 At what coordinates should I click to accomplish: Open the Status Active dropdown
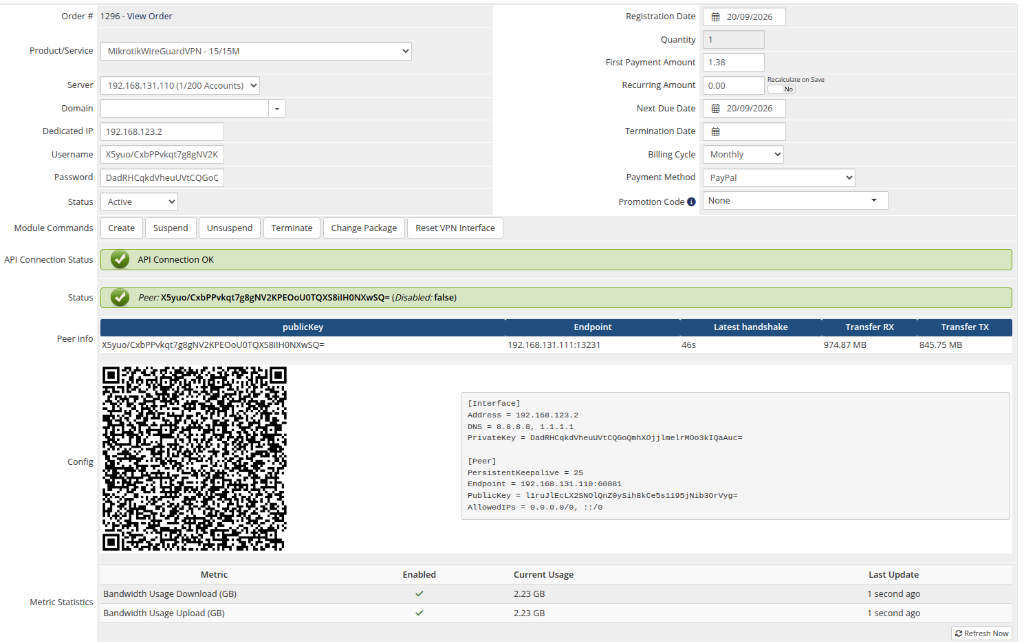[x=138, y=202]
